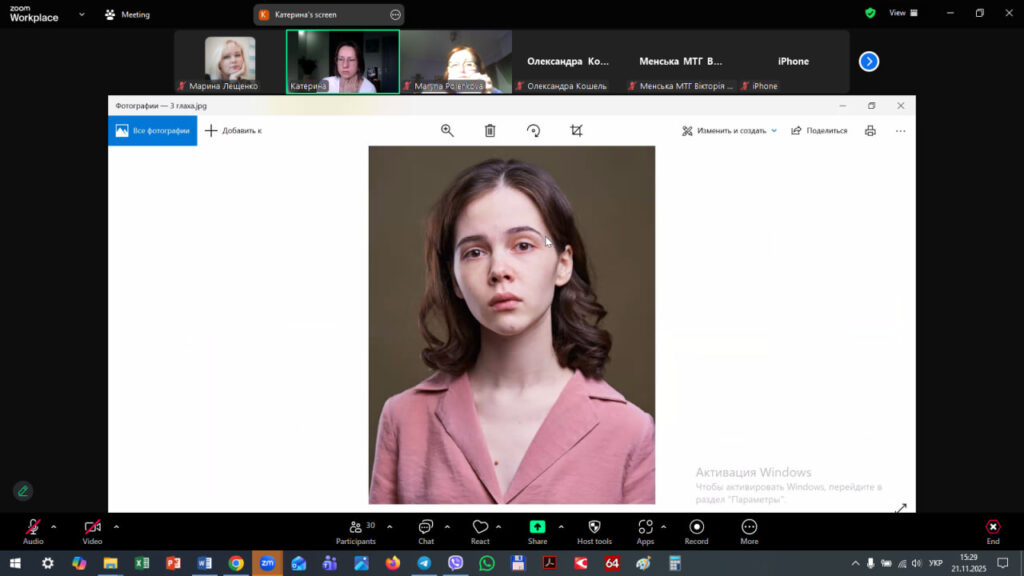
Task: Click the delete trash icon in Photos
Action: [490, 130]
